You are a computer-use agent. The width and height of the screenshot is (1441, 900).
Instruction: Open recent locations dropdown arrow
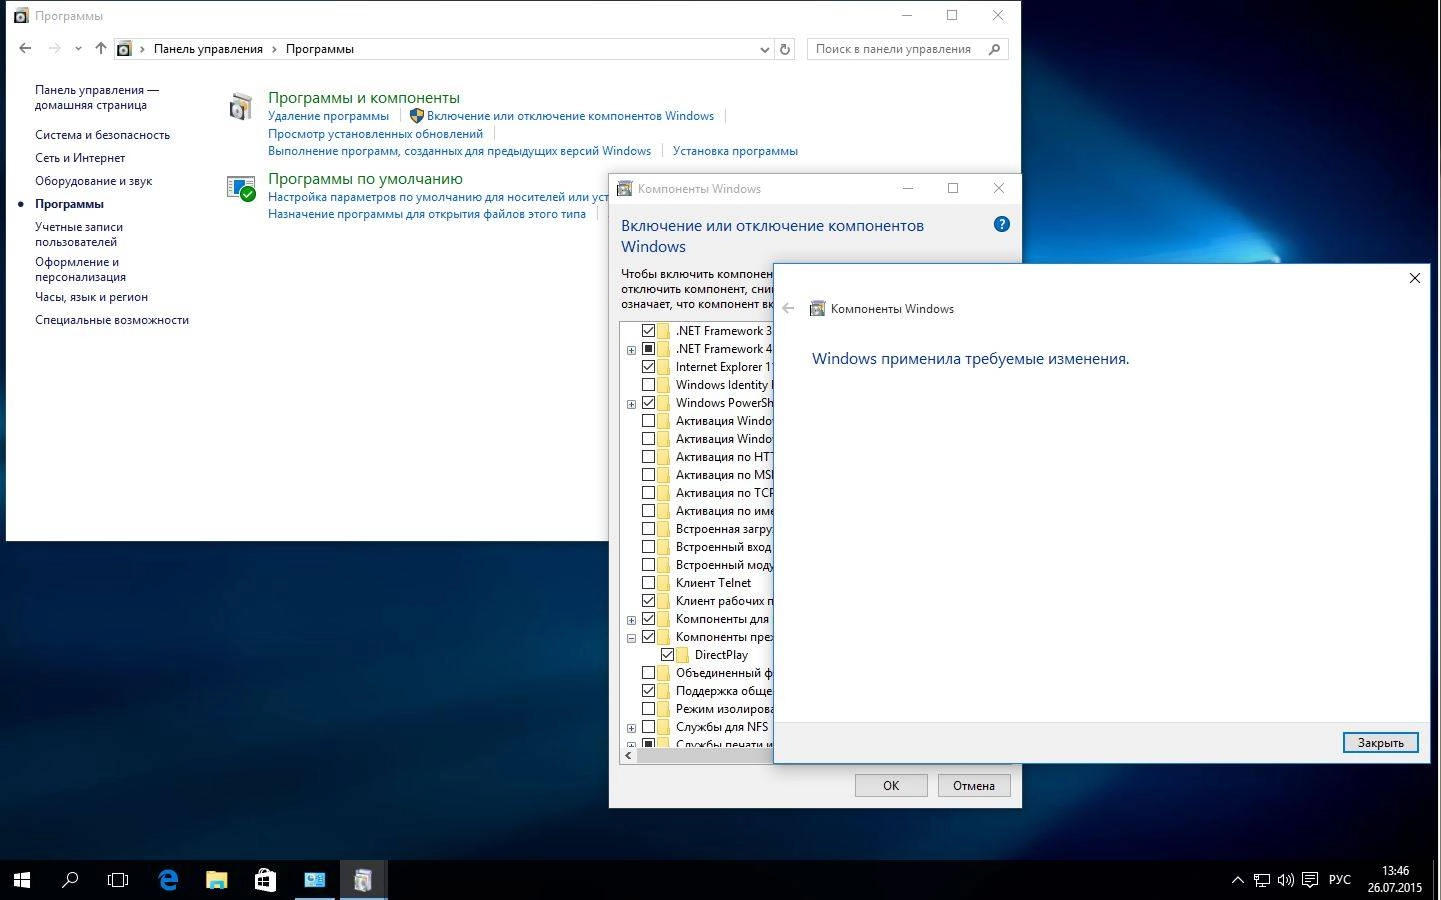78,49
